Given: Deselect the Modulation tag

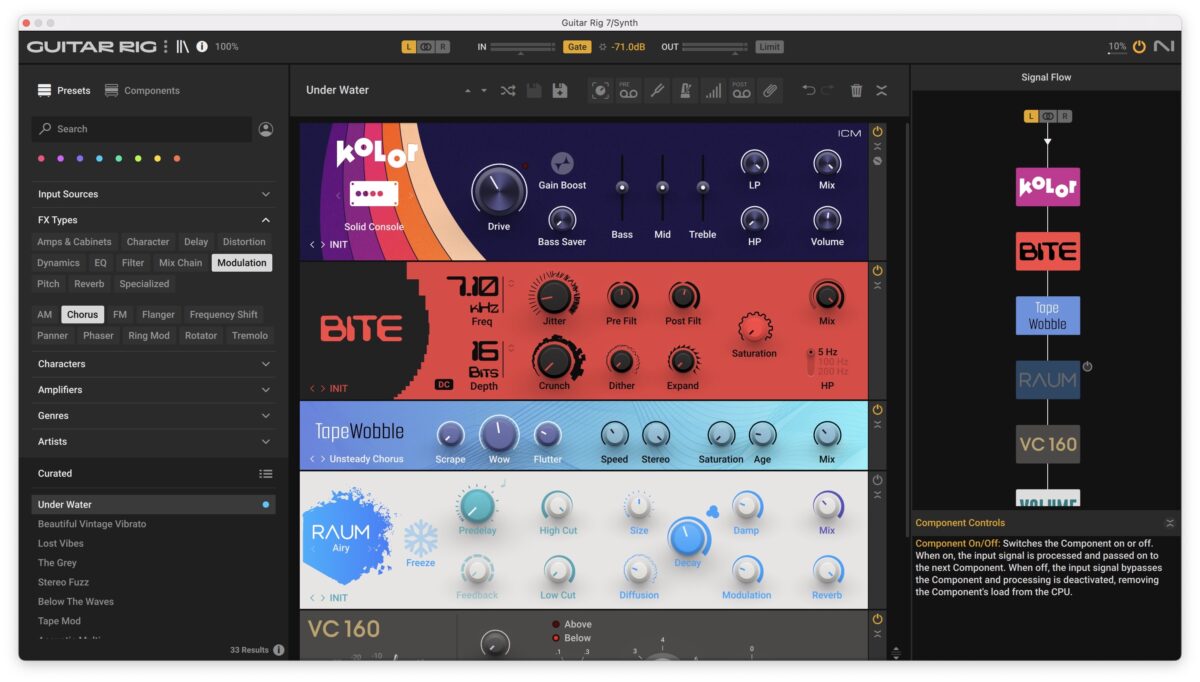Looking at the screenshot, I should (242, 263).
